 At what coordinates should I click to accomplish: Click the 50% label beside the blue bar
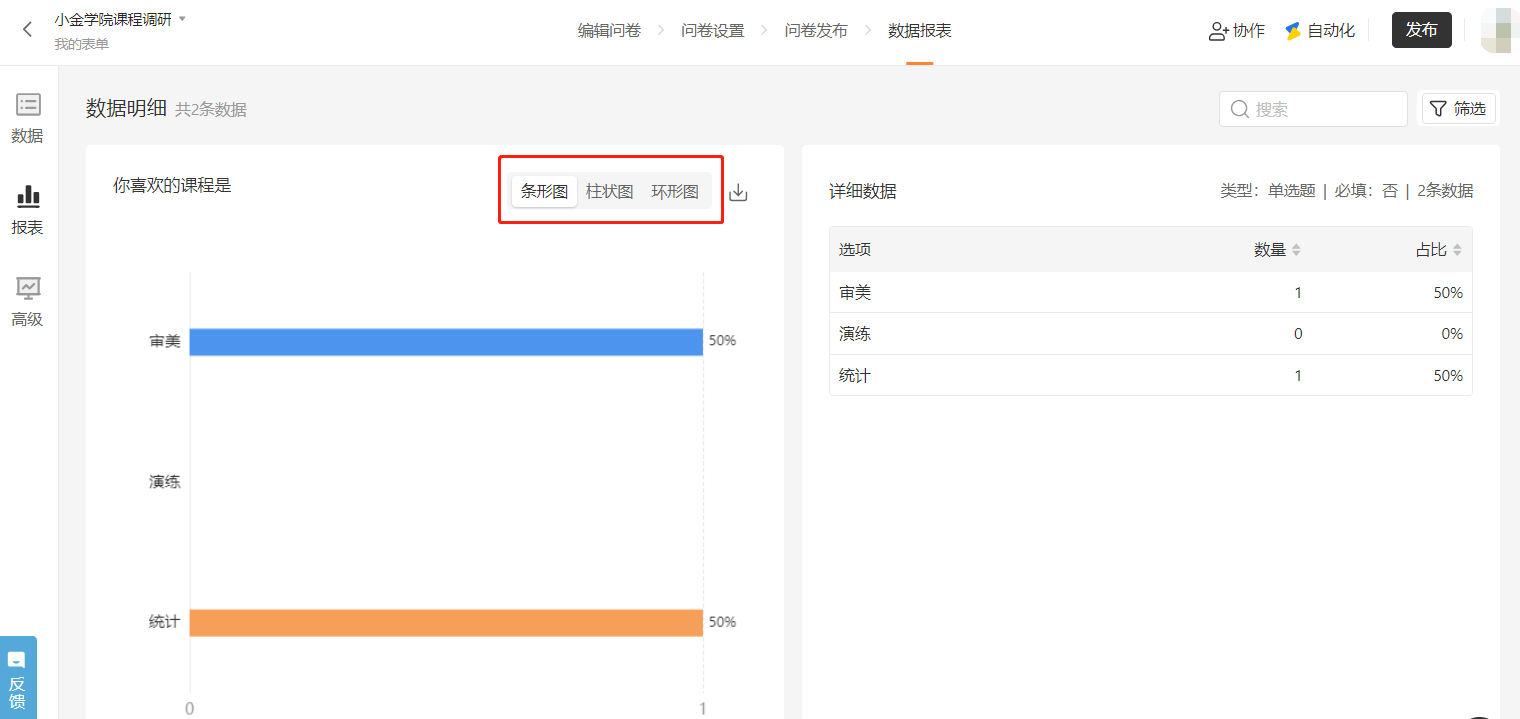click(x=722, y=341)
